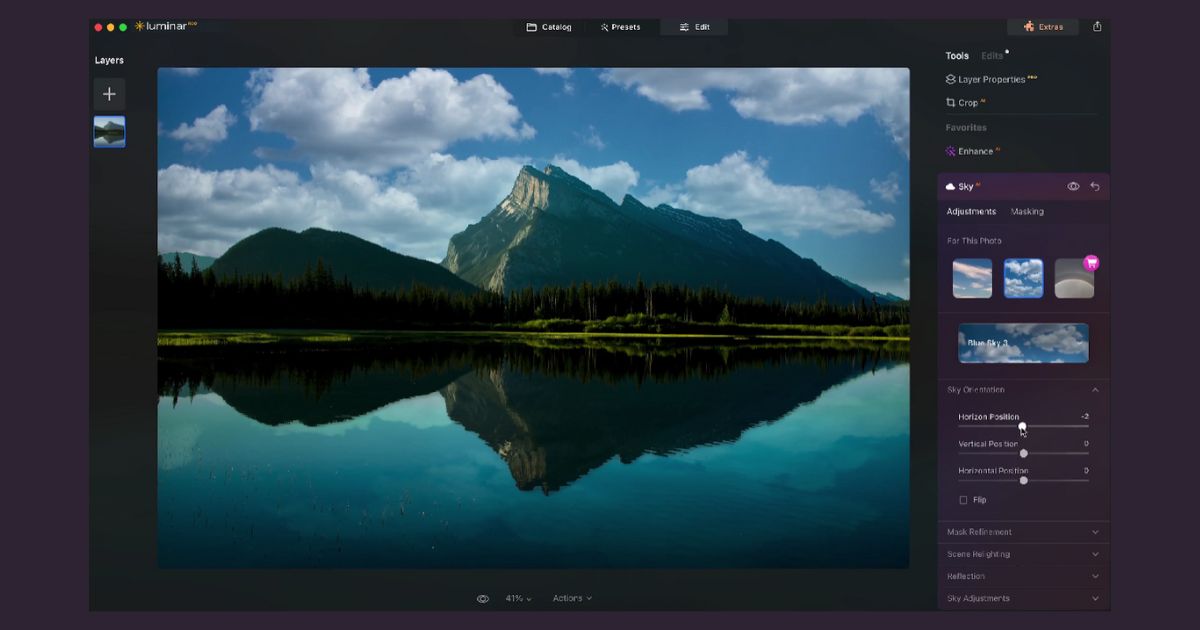Choose the selected blue sky thumbnail
The width and height of the screenshot is (1200, 630).
click(1023, 278)
